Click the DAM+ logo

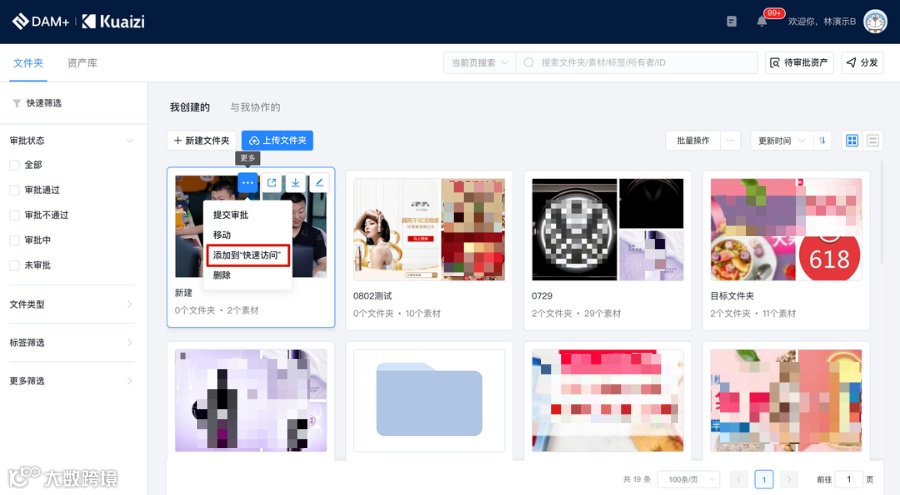[40, 21]
